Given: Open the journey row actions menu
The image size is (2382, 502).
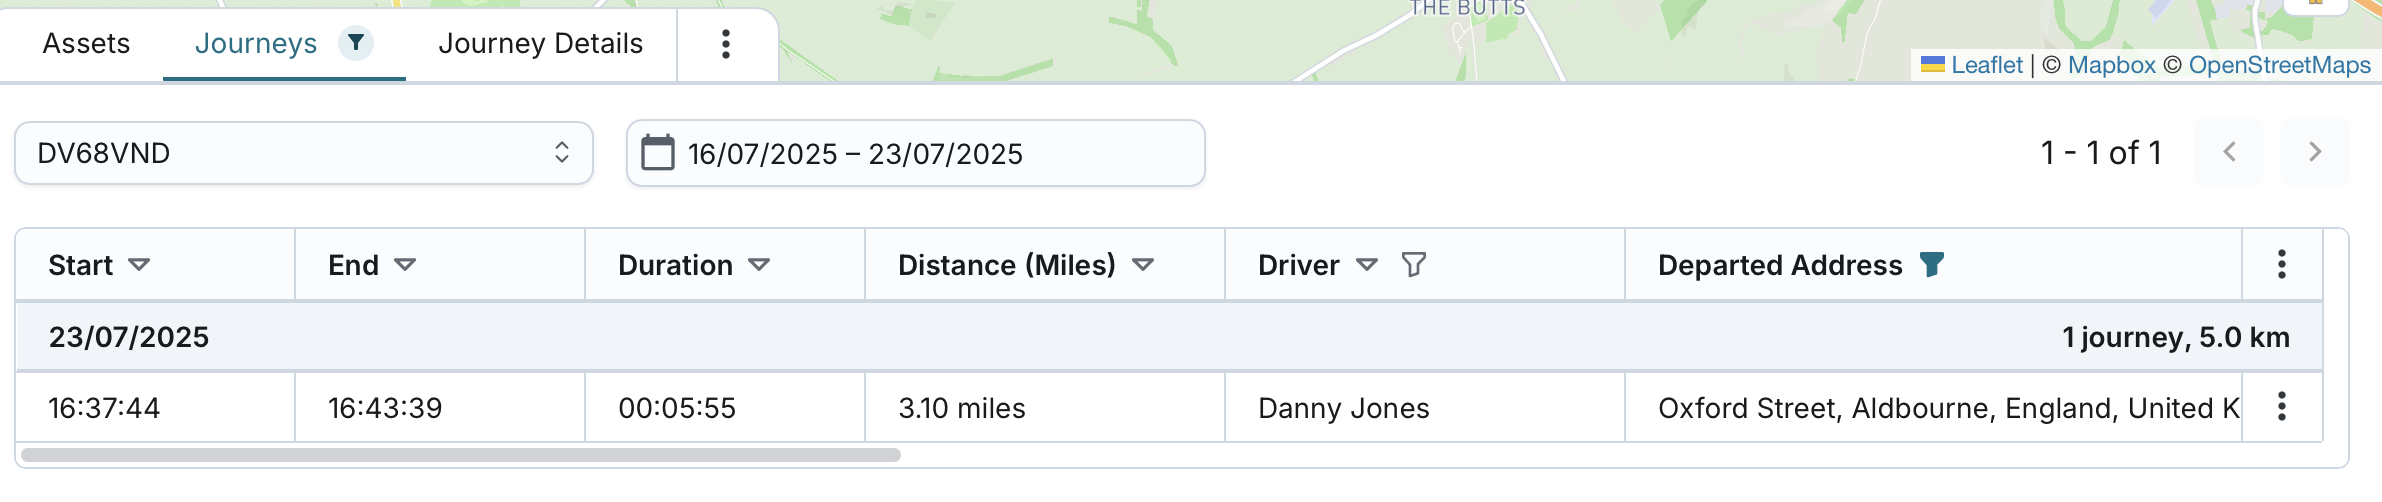Looking at the screenshot, I should pos(2281,406).
